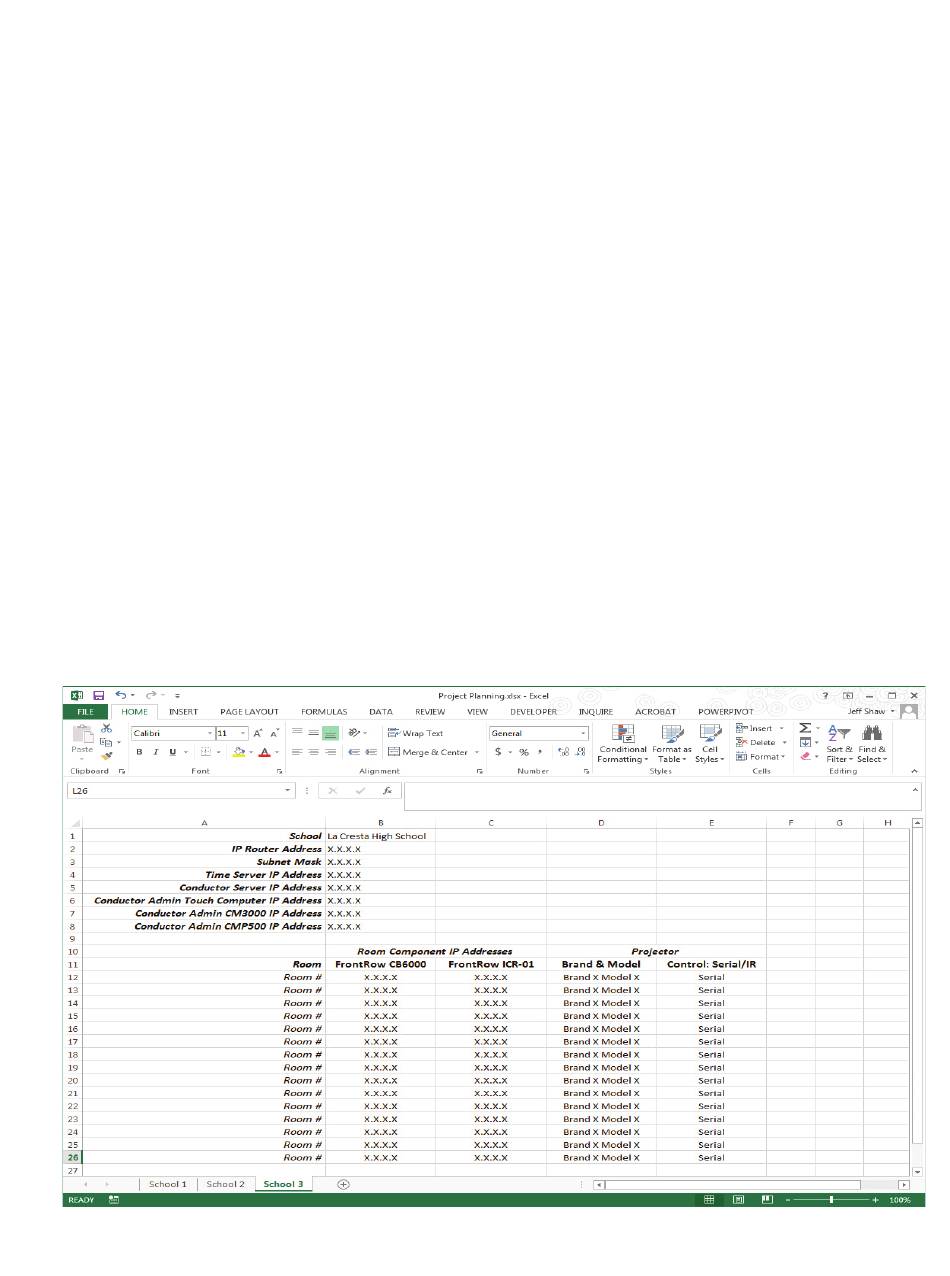
Task: Toggle Underline formatting
Action: (x=172, y=752)
